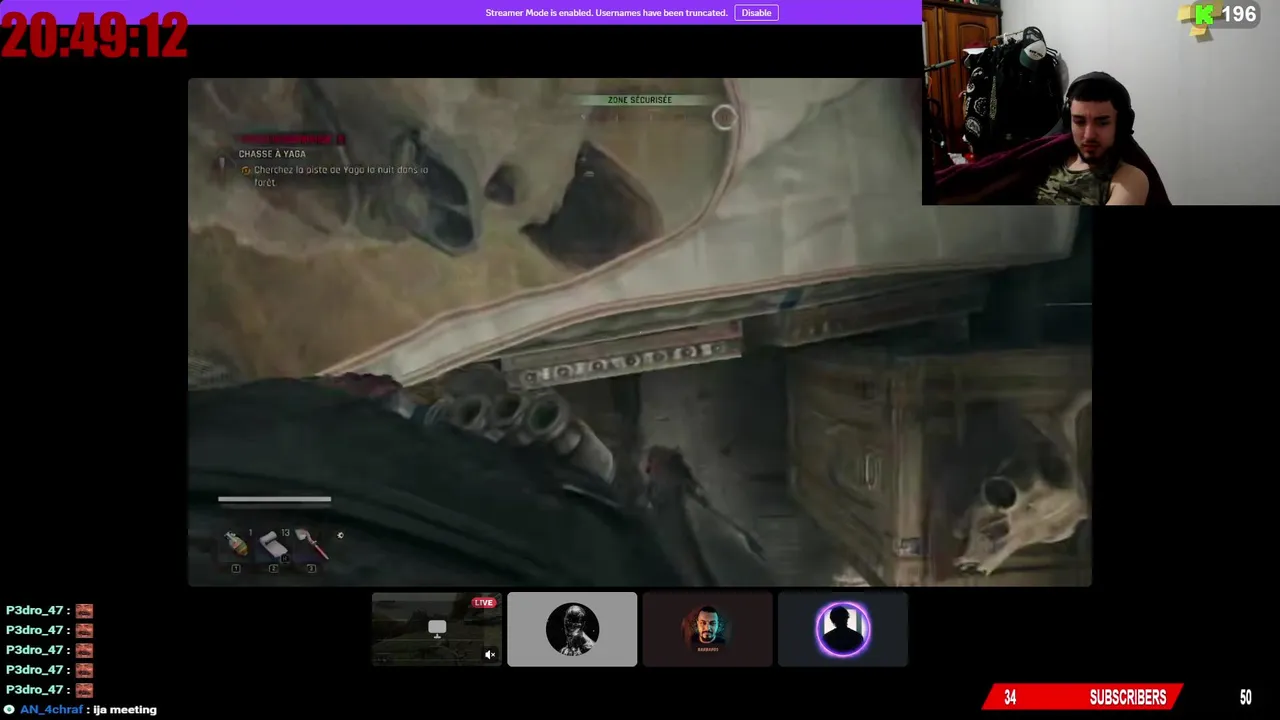Click the CHASSE À YAGA quest title
1280x720 pixels.
click(272, 154)
